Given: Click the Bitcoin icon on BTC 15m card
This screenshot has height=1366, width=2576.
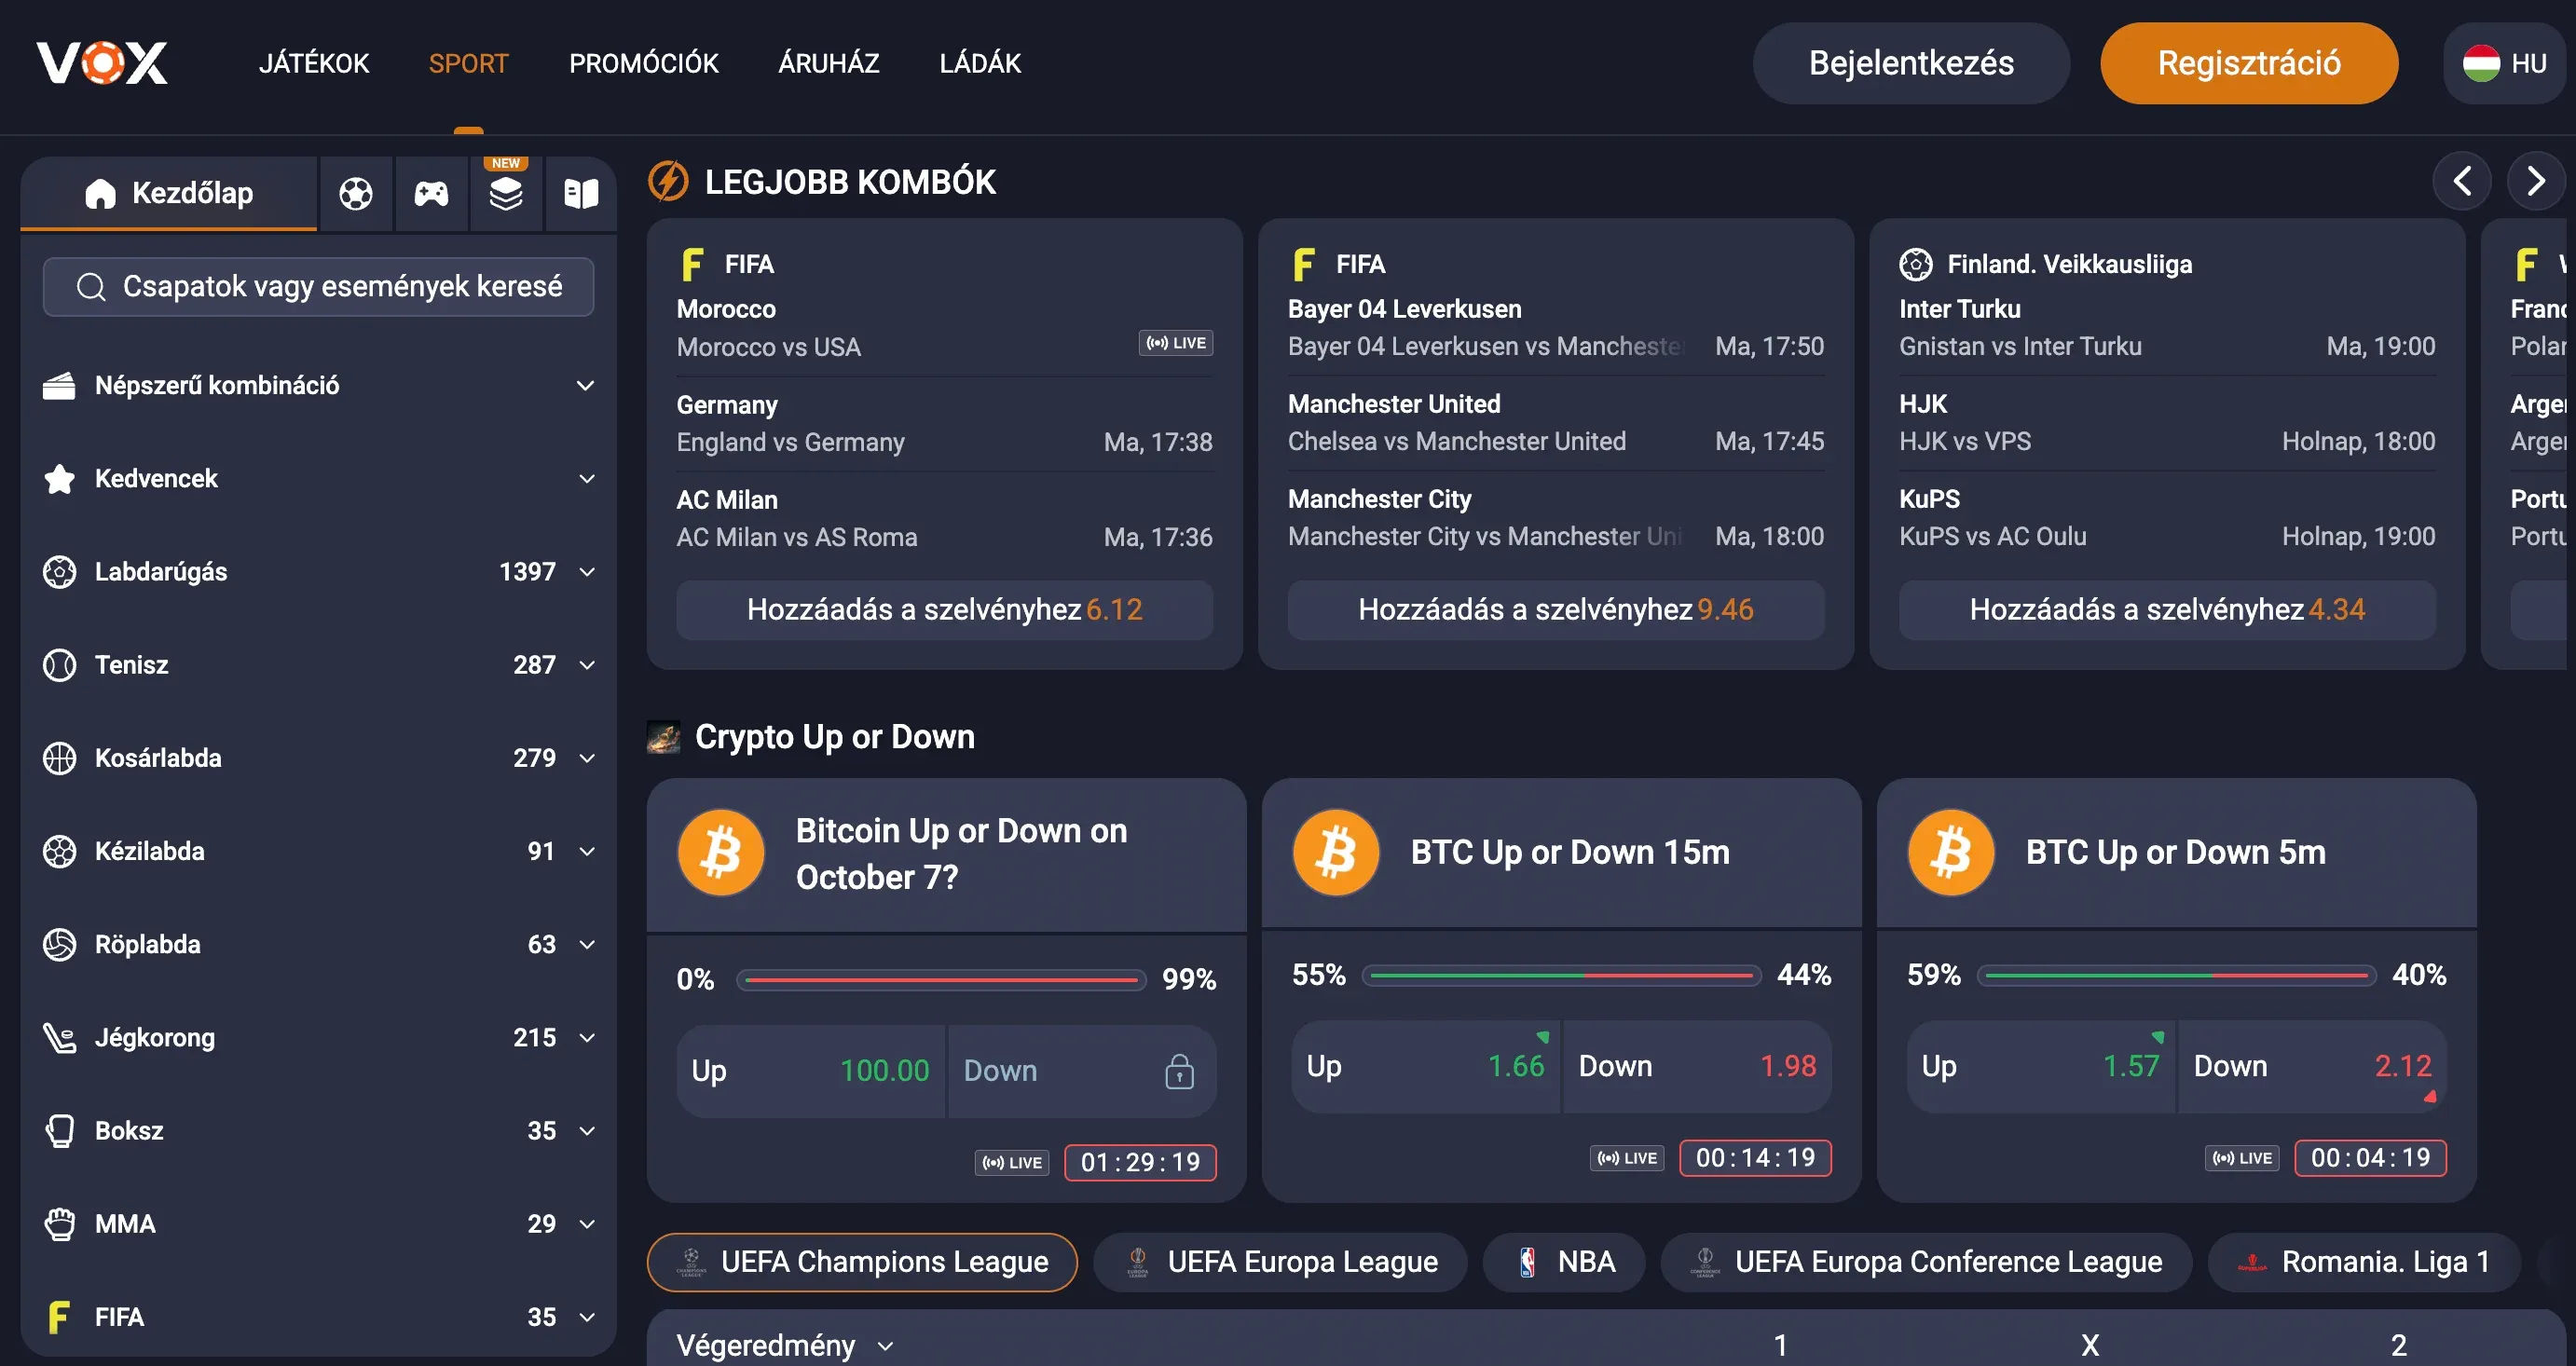Looking at the screenshot, I should pos(1336,852).
